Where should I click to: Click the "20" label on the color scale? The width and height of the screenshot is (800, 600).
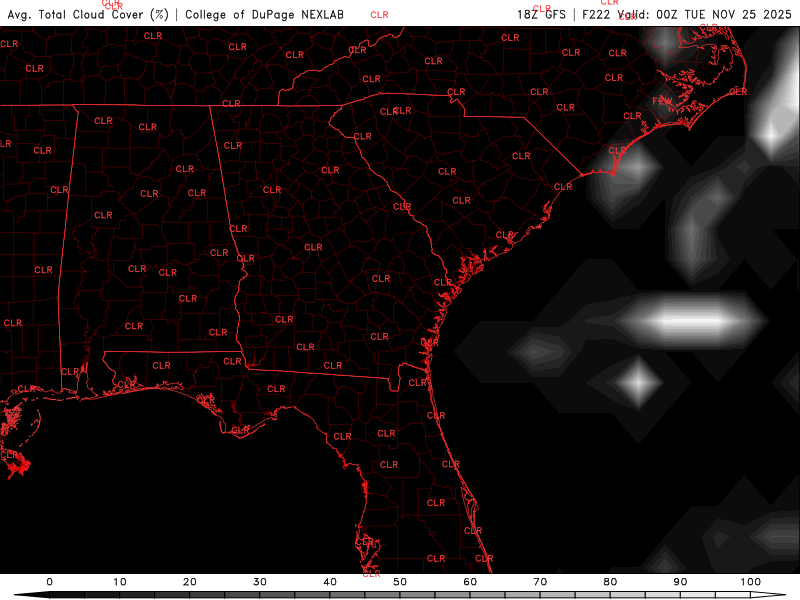pos(190,582)
